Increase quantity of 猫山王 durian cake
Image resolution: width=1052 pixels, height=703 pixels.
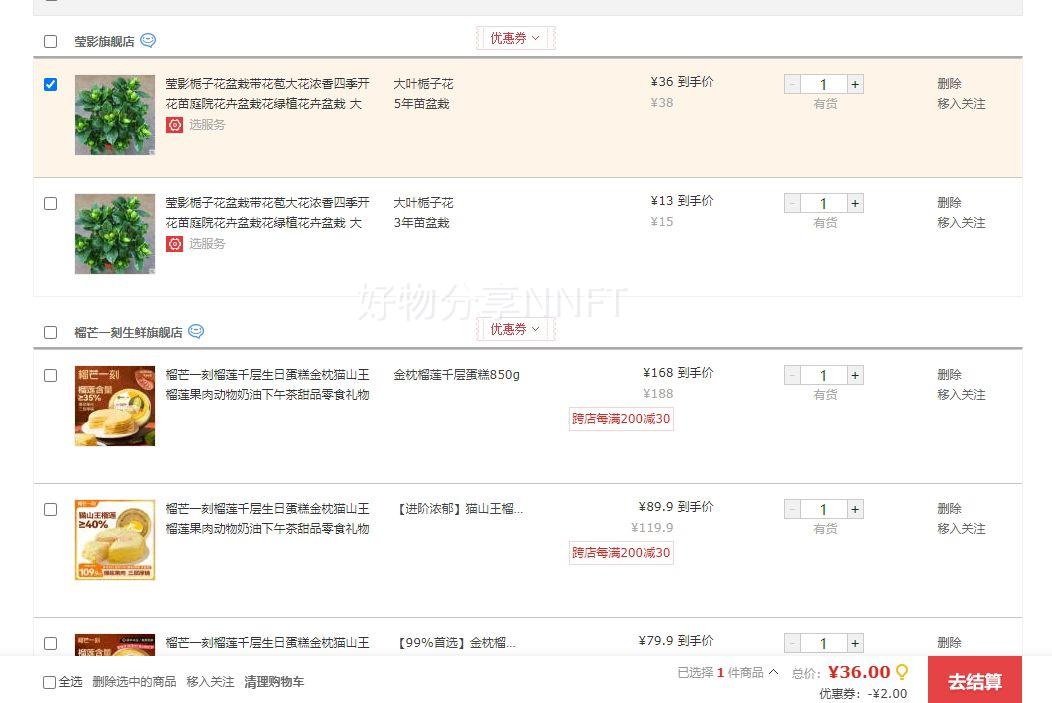(x=855, y=510)
